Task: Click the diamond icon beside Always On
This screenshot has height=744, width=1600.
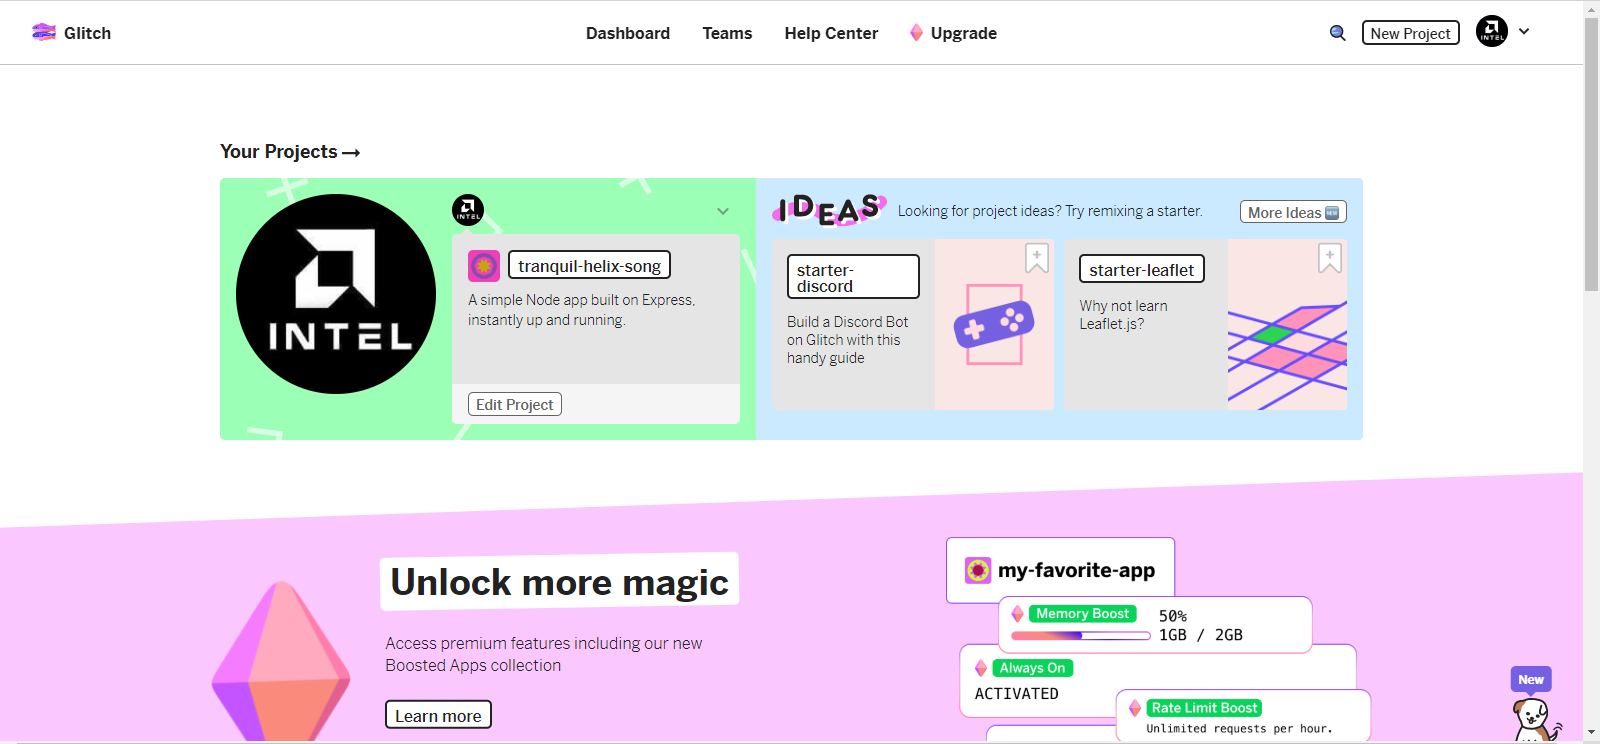Action: (x=981, y=668)
